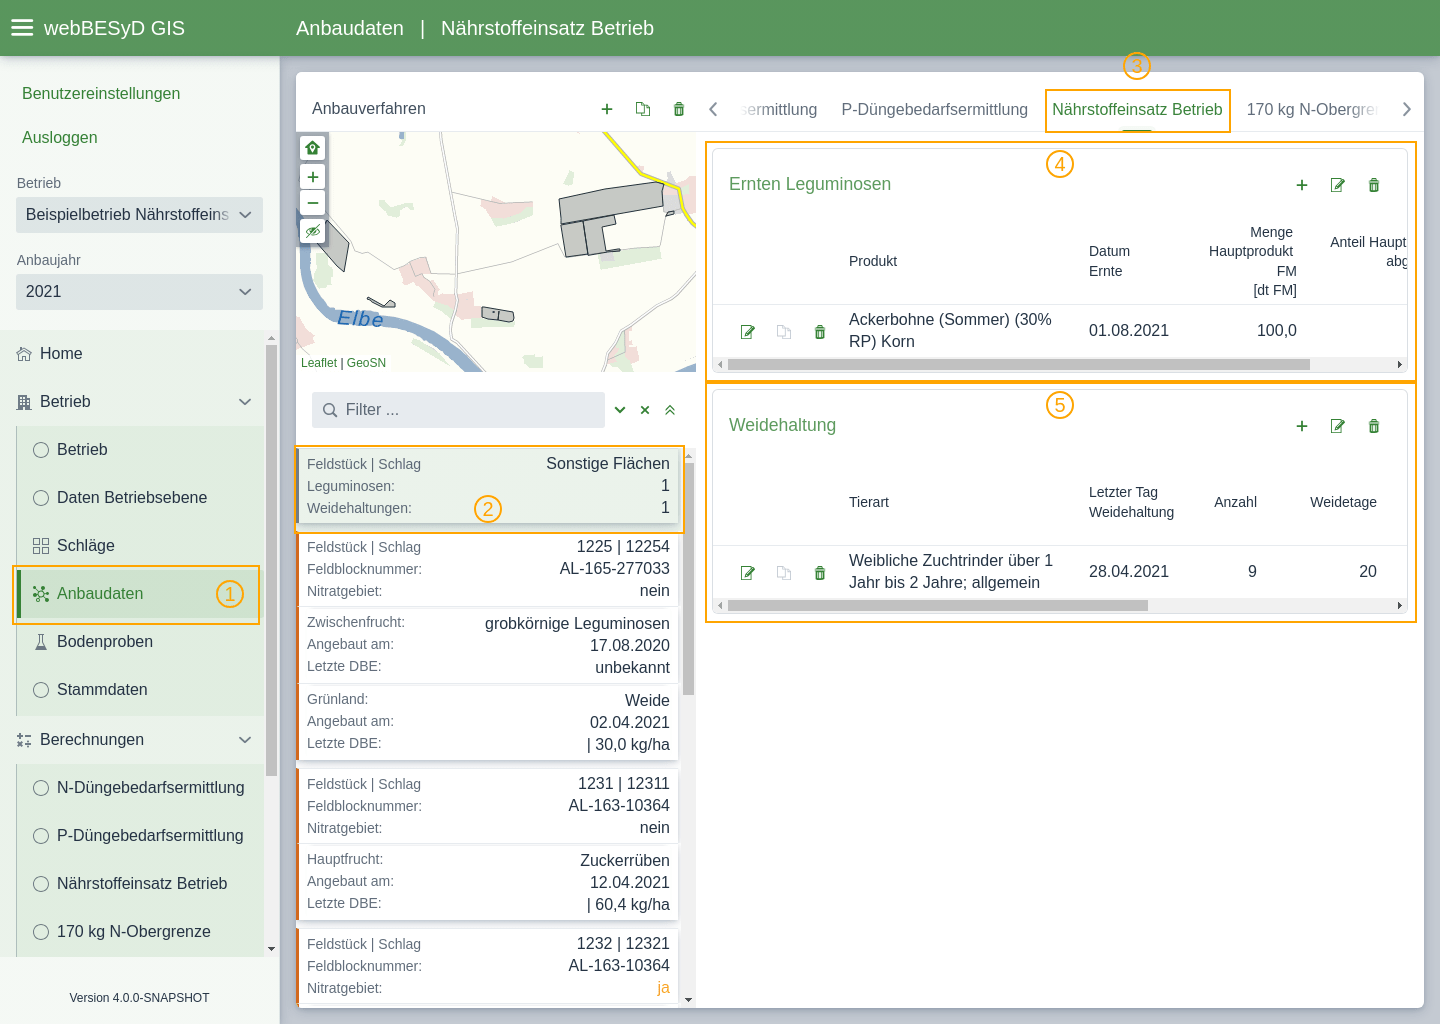Open Home in sidebar
Image resolution: width=1440 pixels, height=1024 pixels.
click(x=132, y=354)
